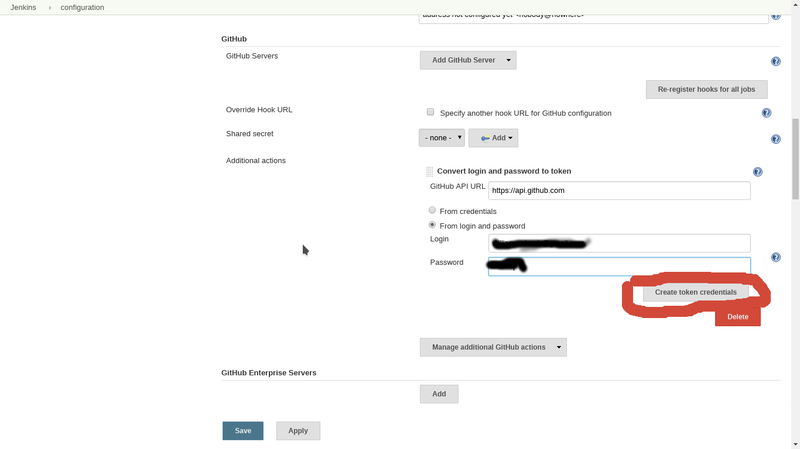Open help for Override Hook URL

click(x=766, y=113)
